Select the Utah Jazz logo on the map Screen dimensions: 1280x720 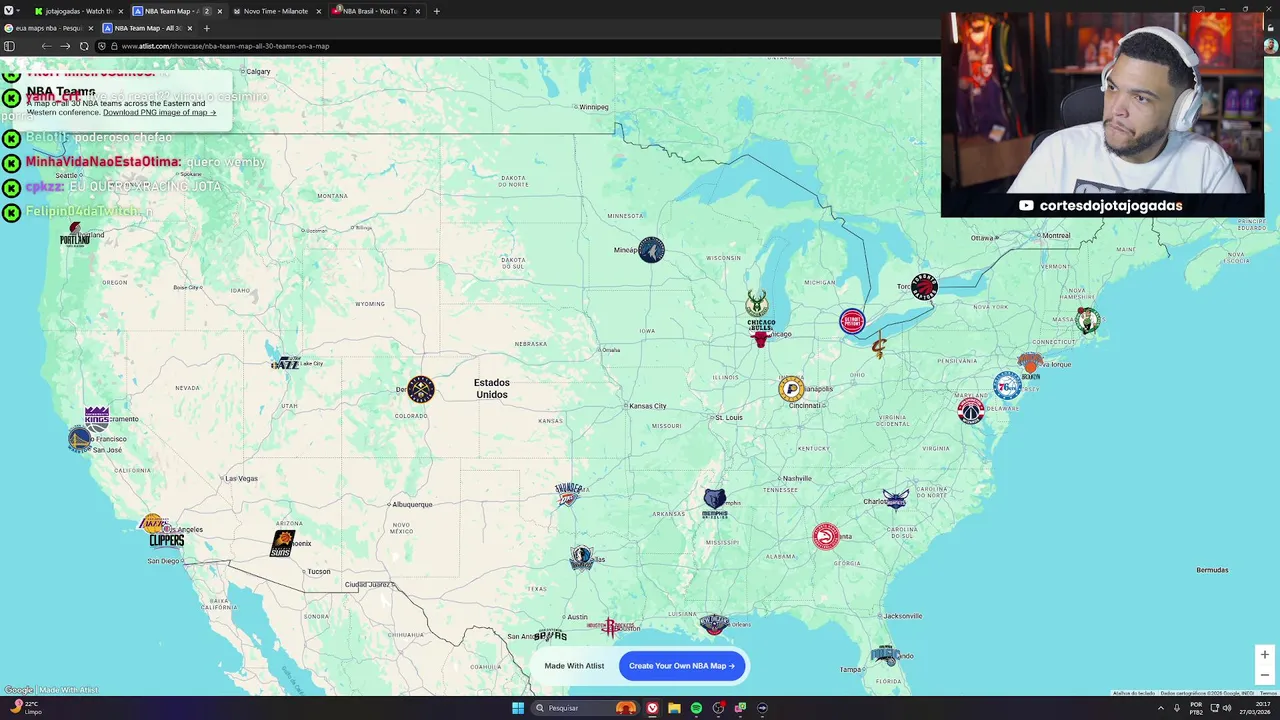(x=286, y=363)
